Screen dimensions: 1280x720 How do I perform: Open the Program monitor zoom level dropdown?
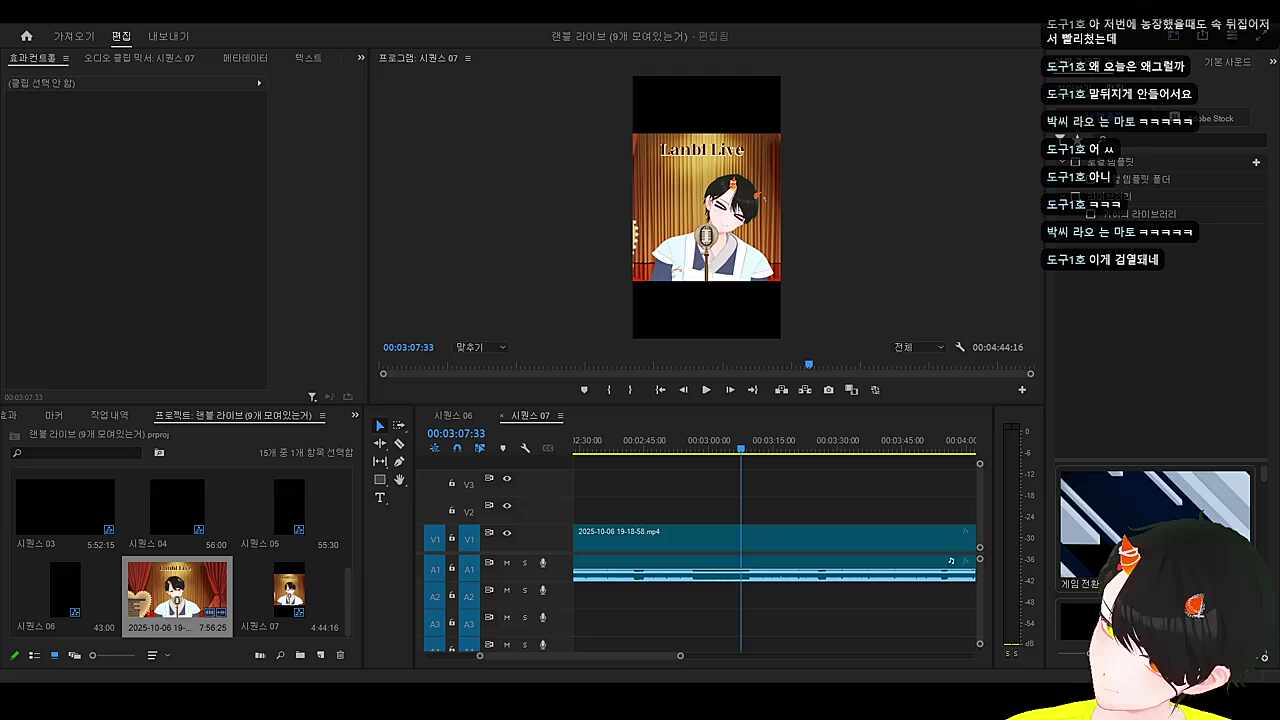481,347
